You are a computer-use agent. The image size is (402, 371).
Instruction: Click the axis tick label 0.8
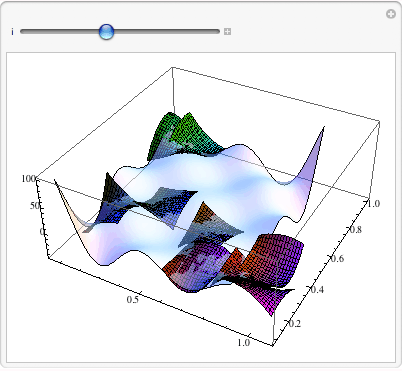[x=355, y=230]
